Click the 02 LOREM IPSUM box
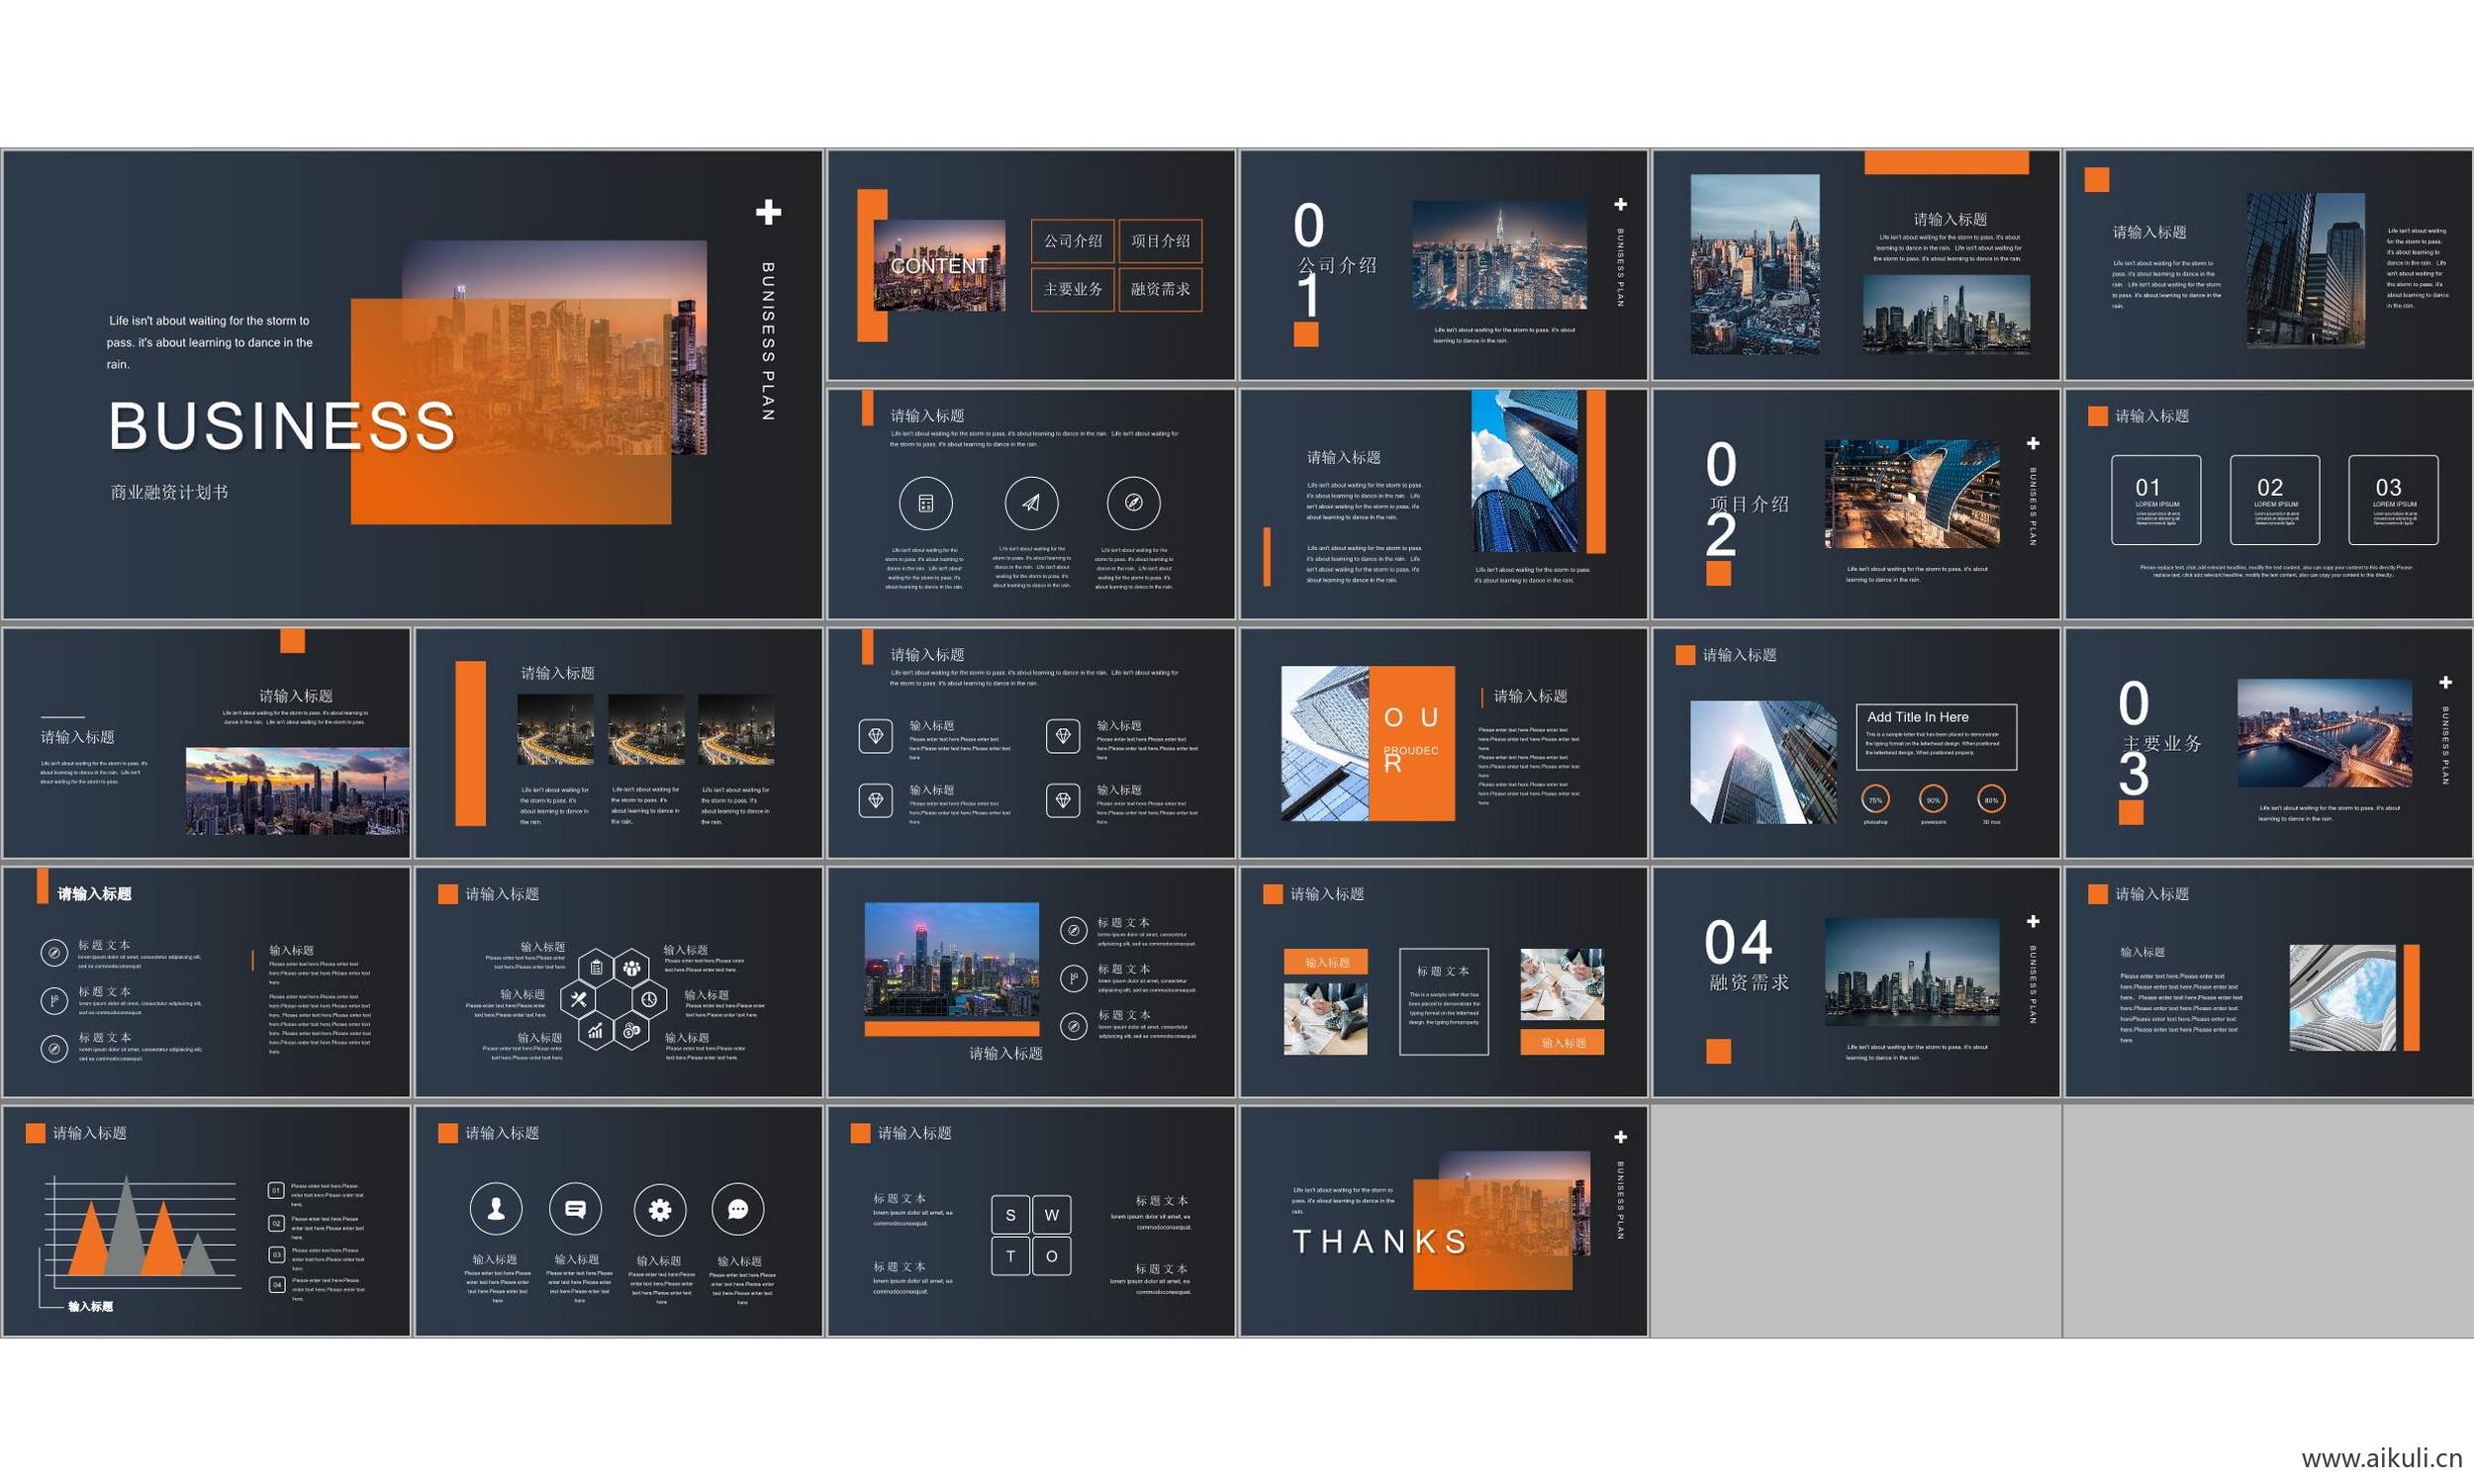The image size is (2474, 1484). [2274, 499]
